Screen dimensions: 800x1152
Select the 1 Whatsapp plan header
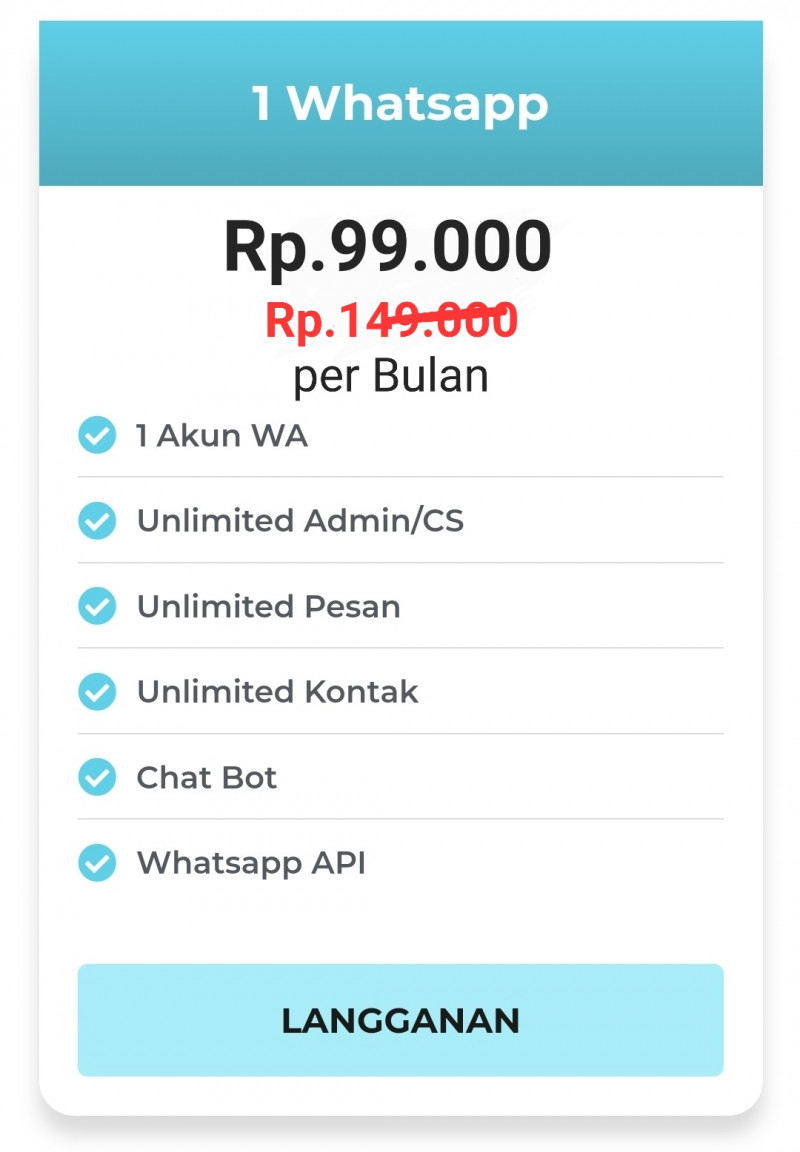[x=400, y=103]
